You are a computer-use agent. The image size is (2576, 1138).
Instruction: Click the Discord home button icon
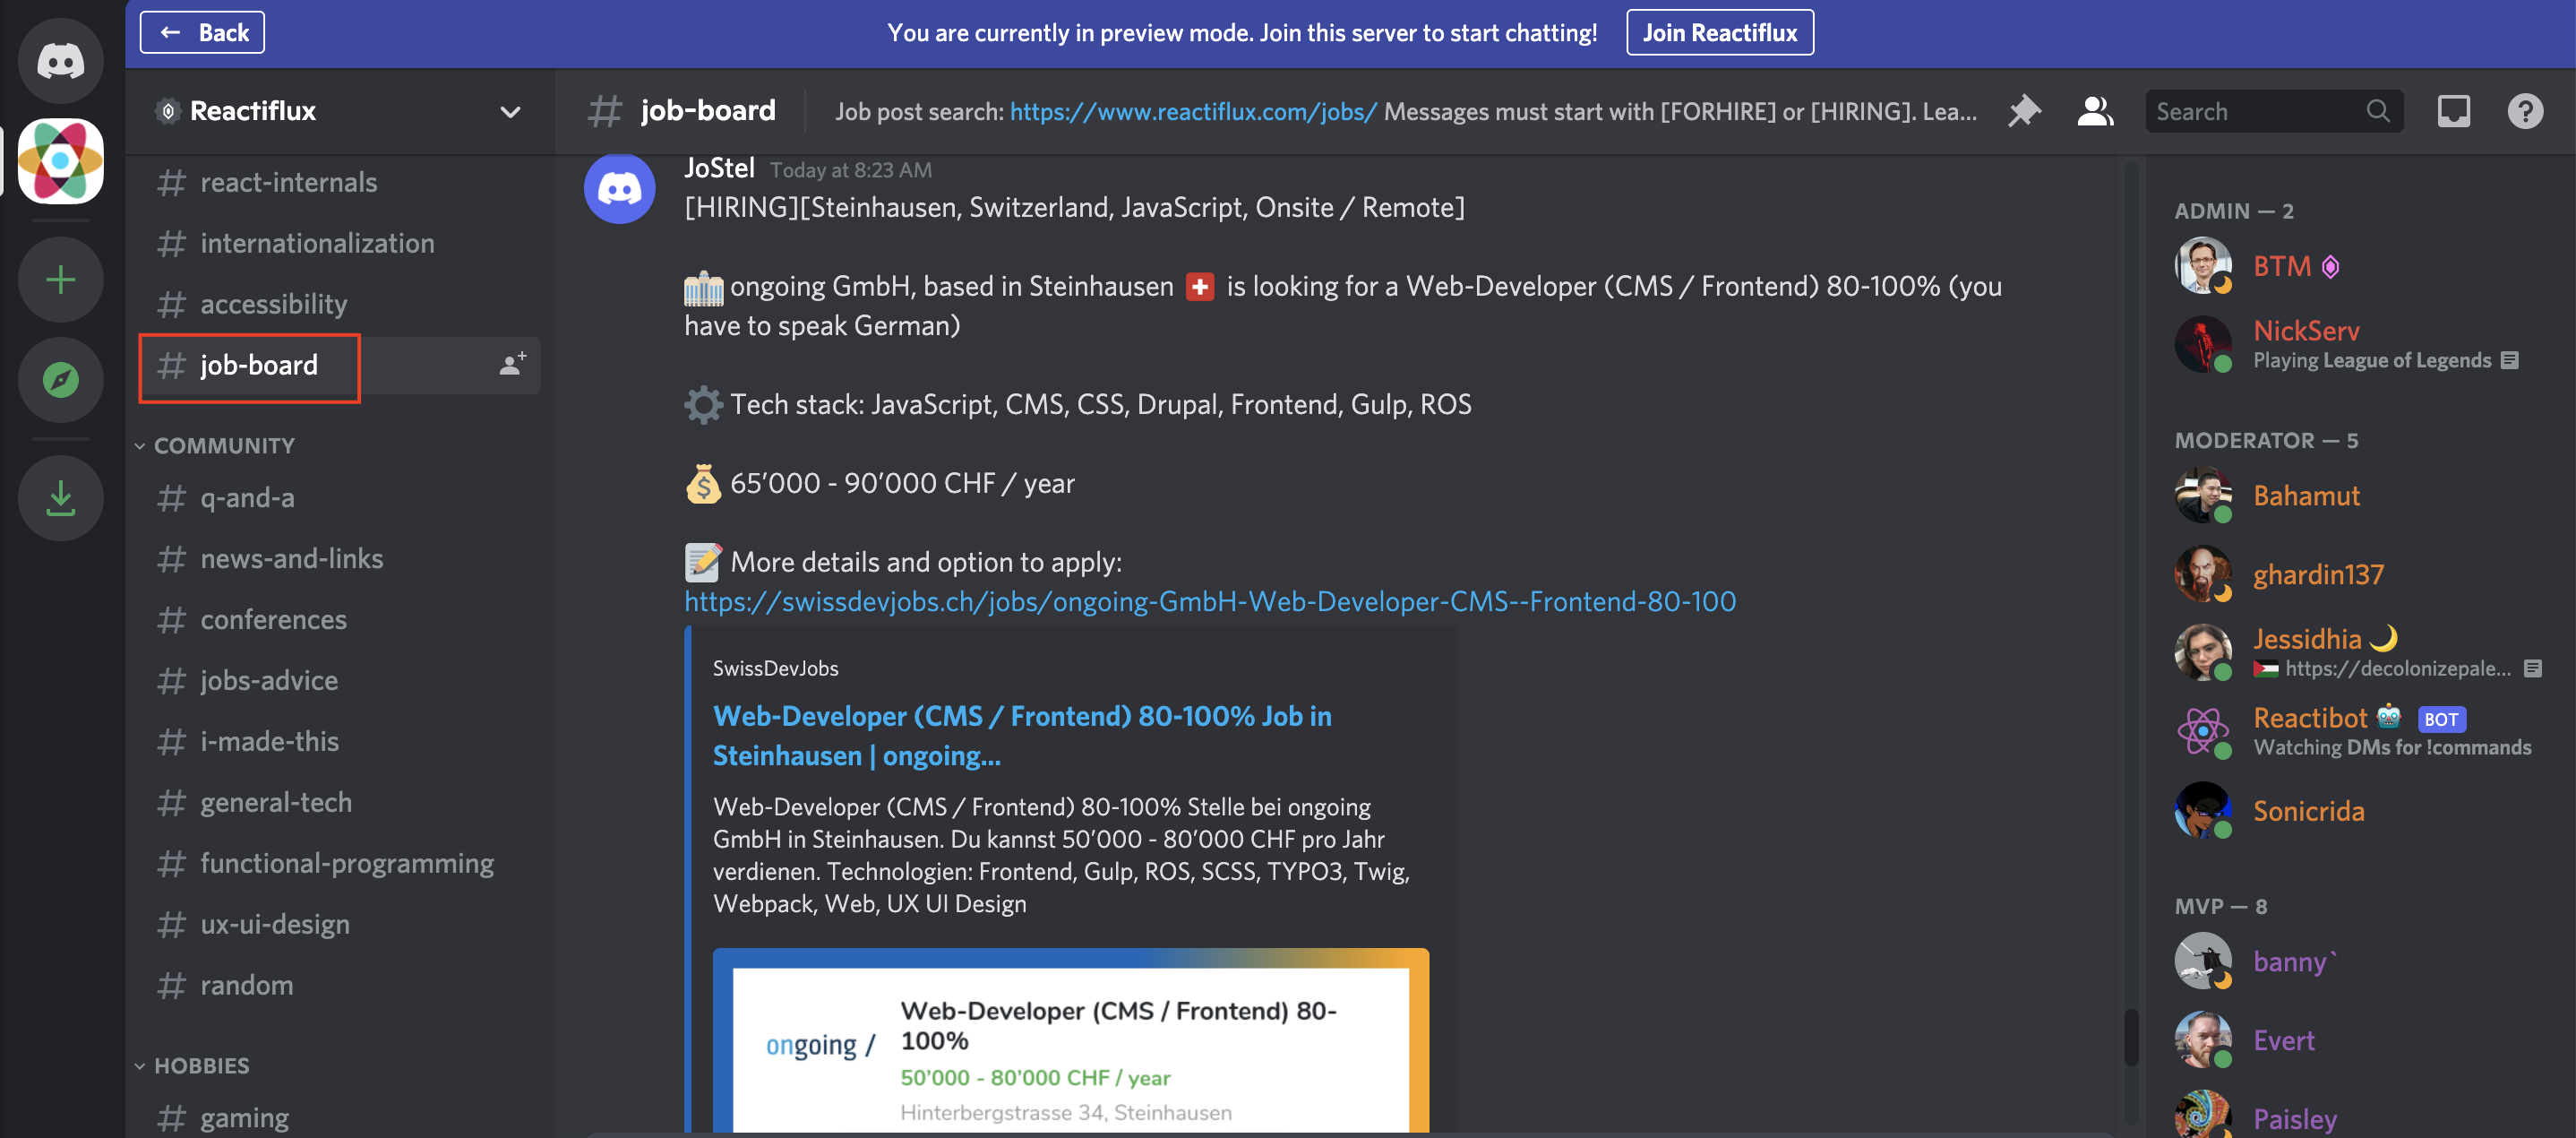(61, 108)
